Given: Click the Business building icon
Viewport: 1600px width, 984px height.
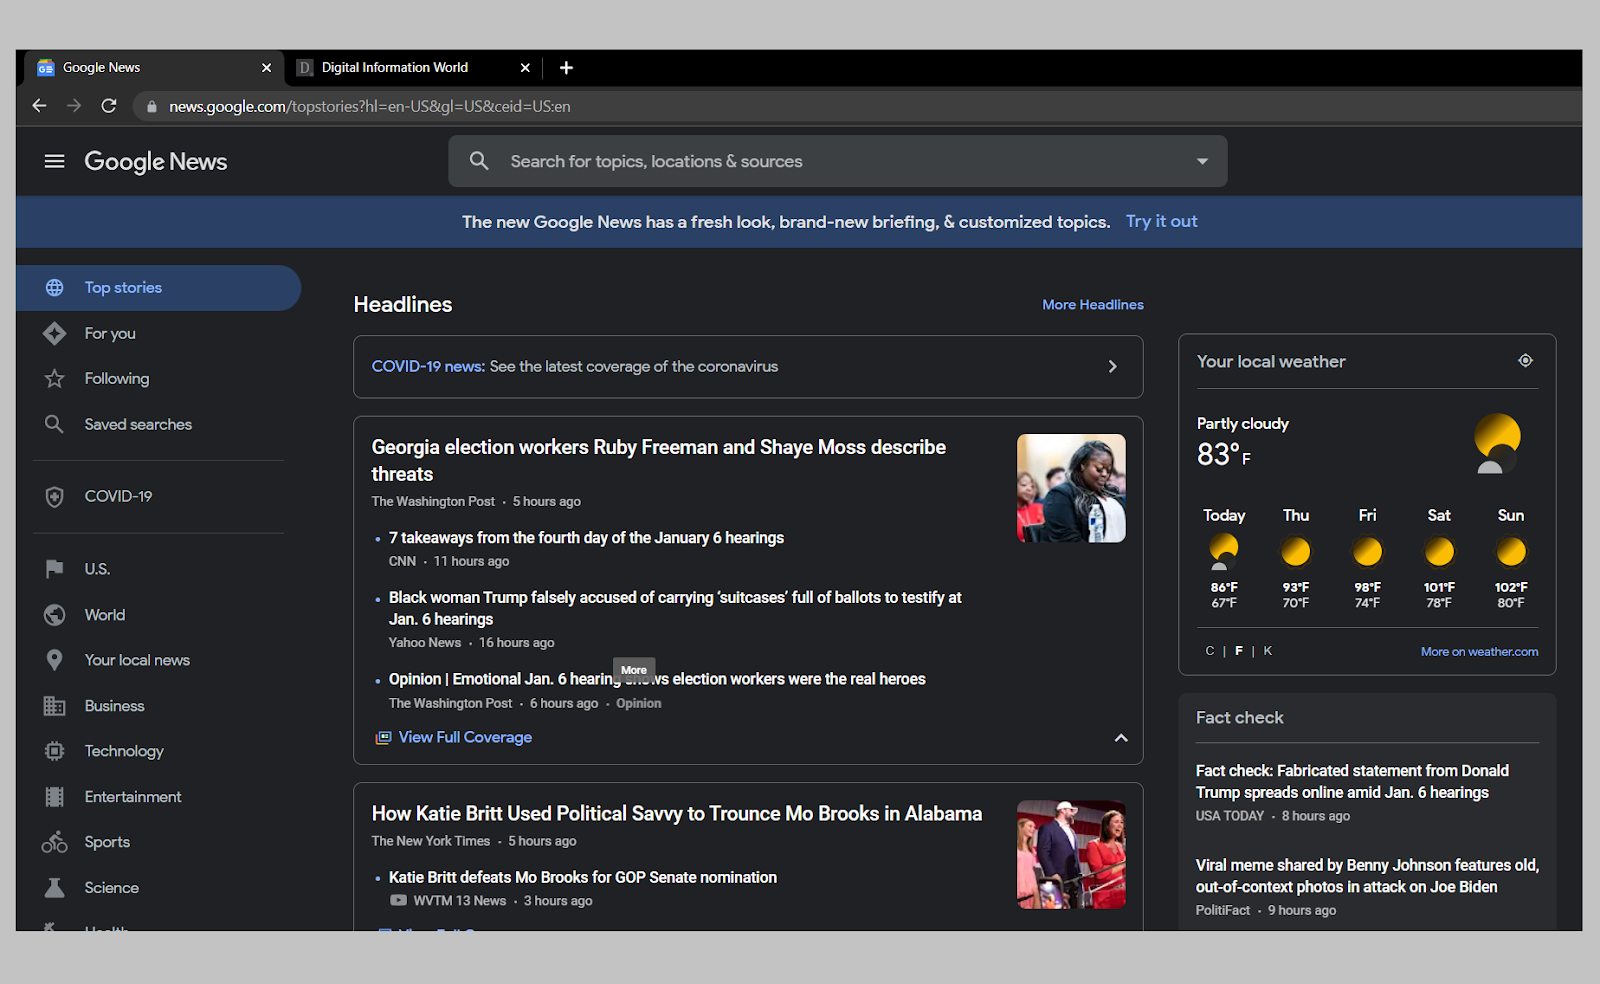Looking at the screenshot, I should click(x=55, y=706).
